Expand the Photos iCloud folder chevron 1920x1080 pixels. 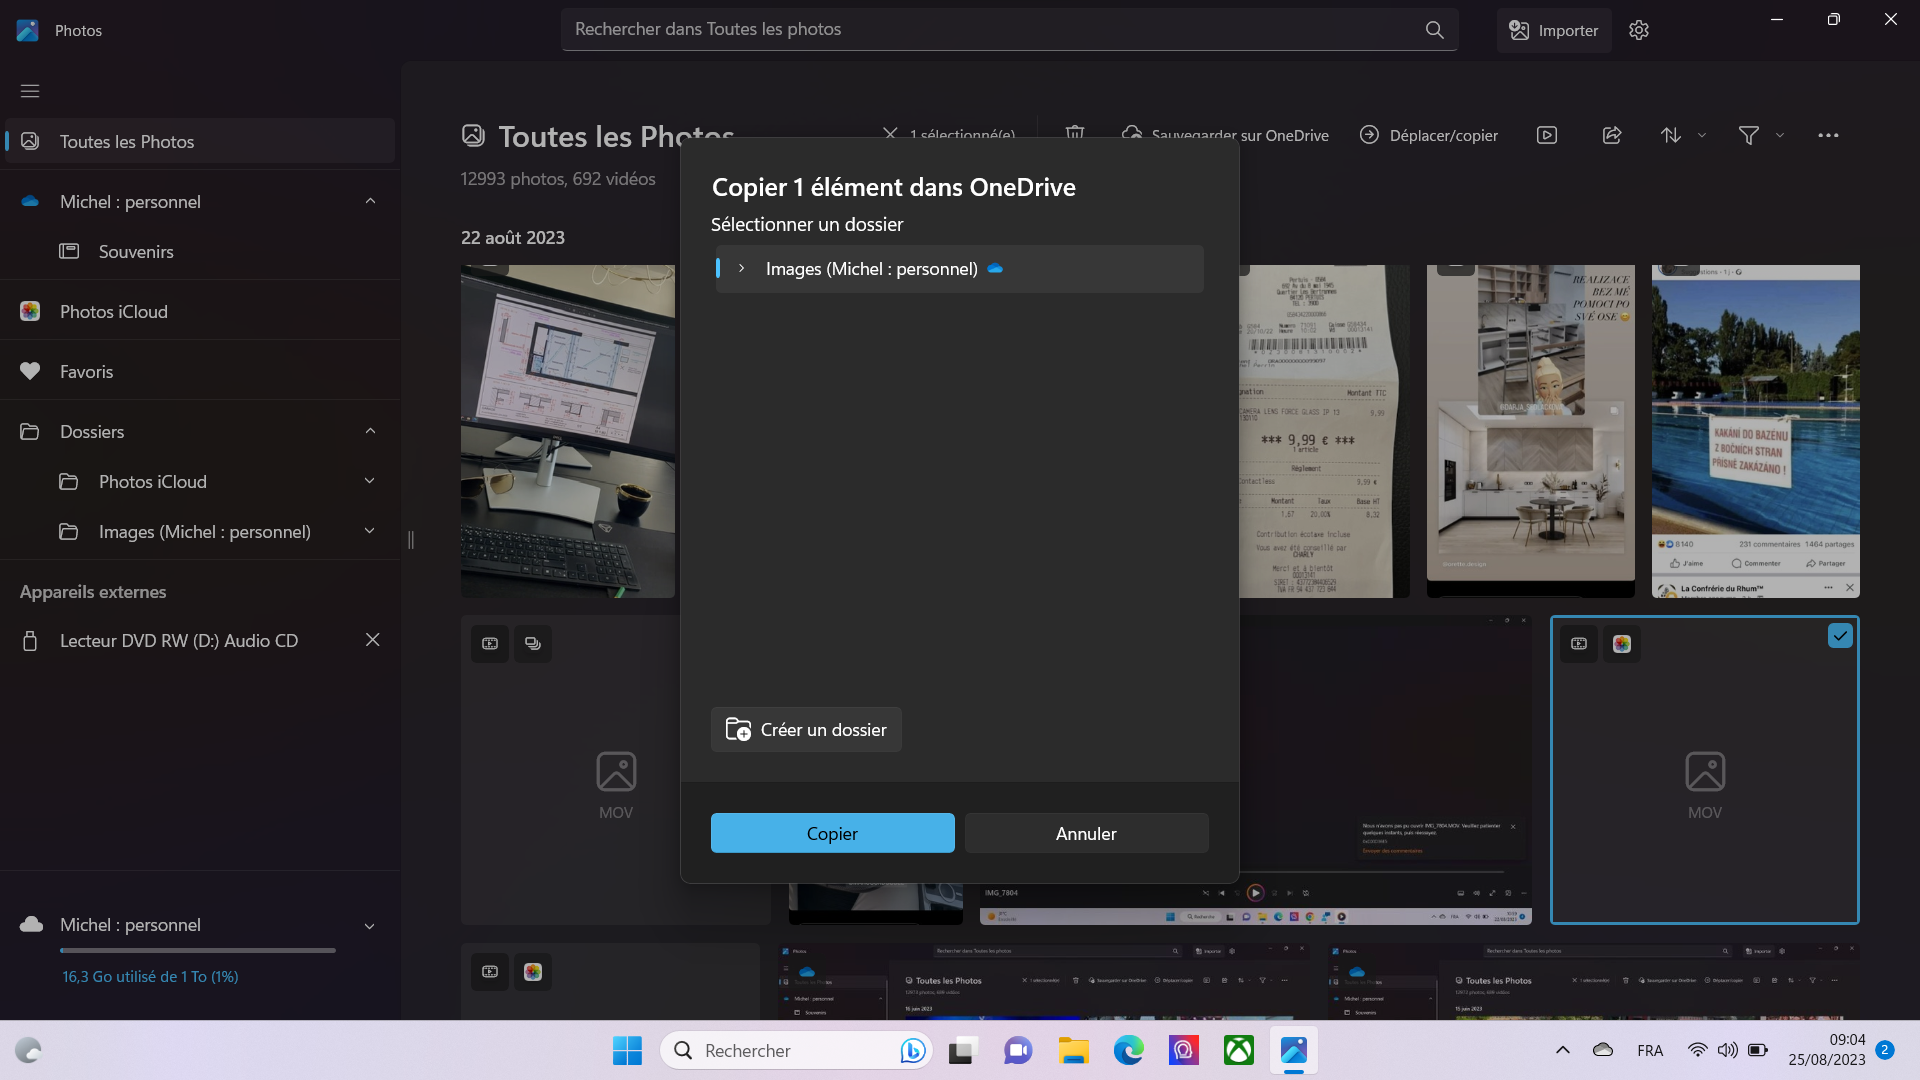click(370, 481)
